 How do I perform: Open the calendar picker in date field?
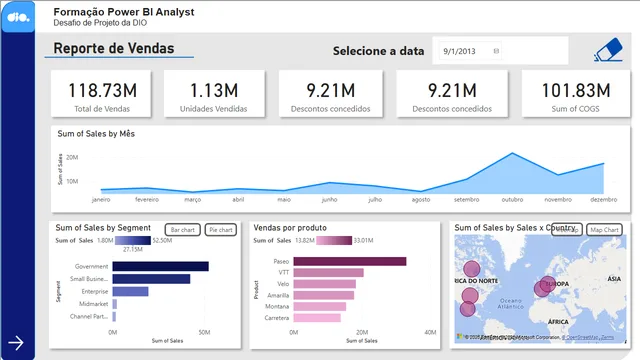point(496,51)
